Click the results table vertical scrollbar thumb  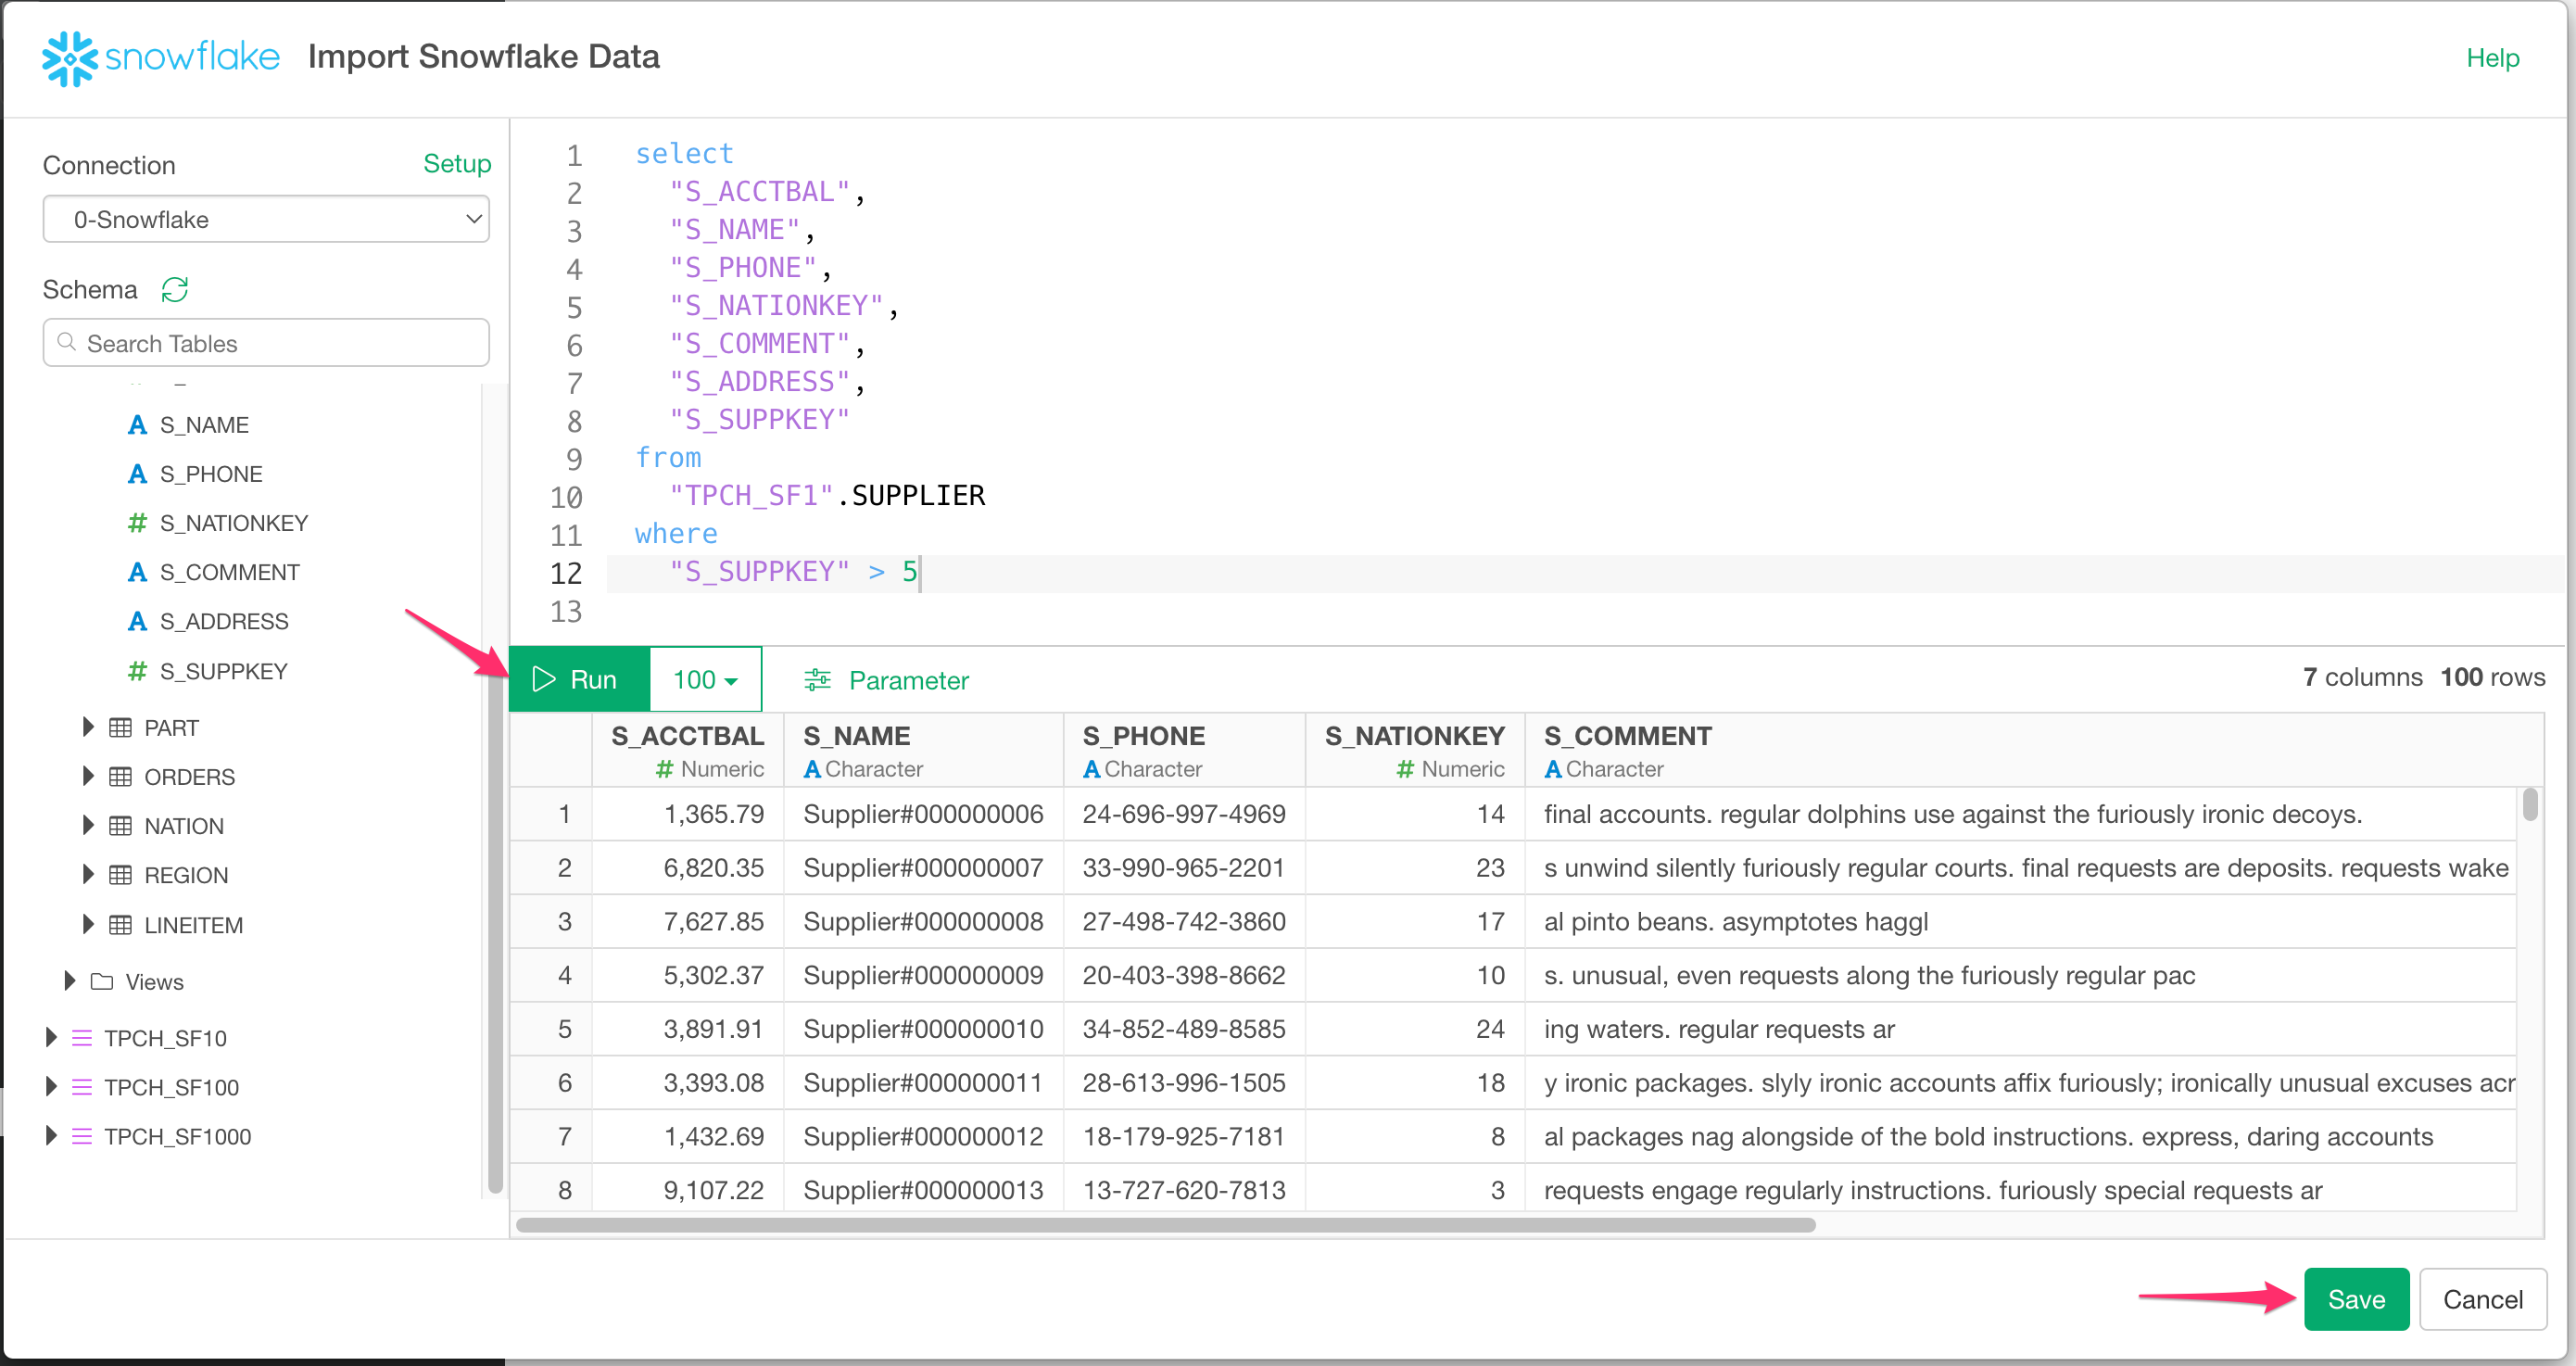point(2530,804)
